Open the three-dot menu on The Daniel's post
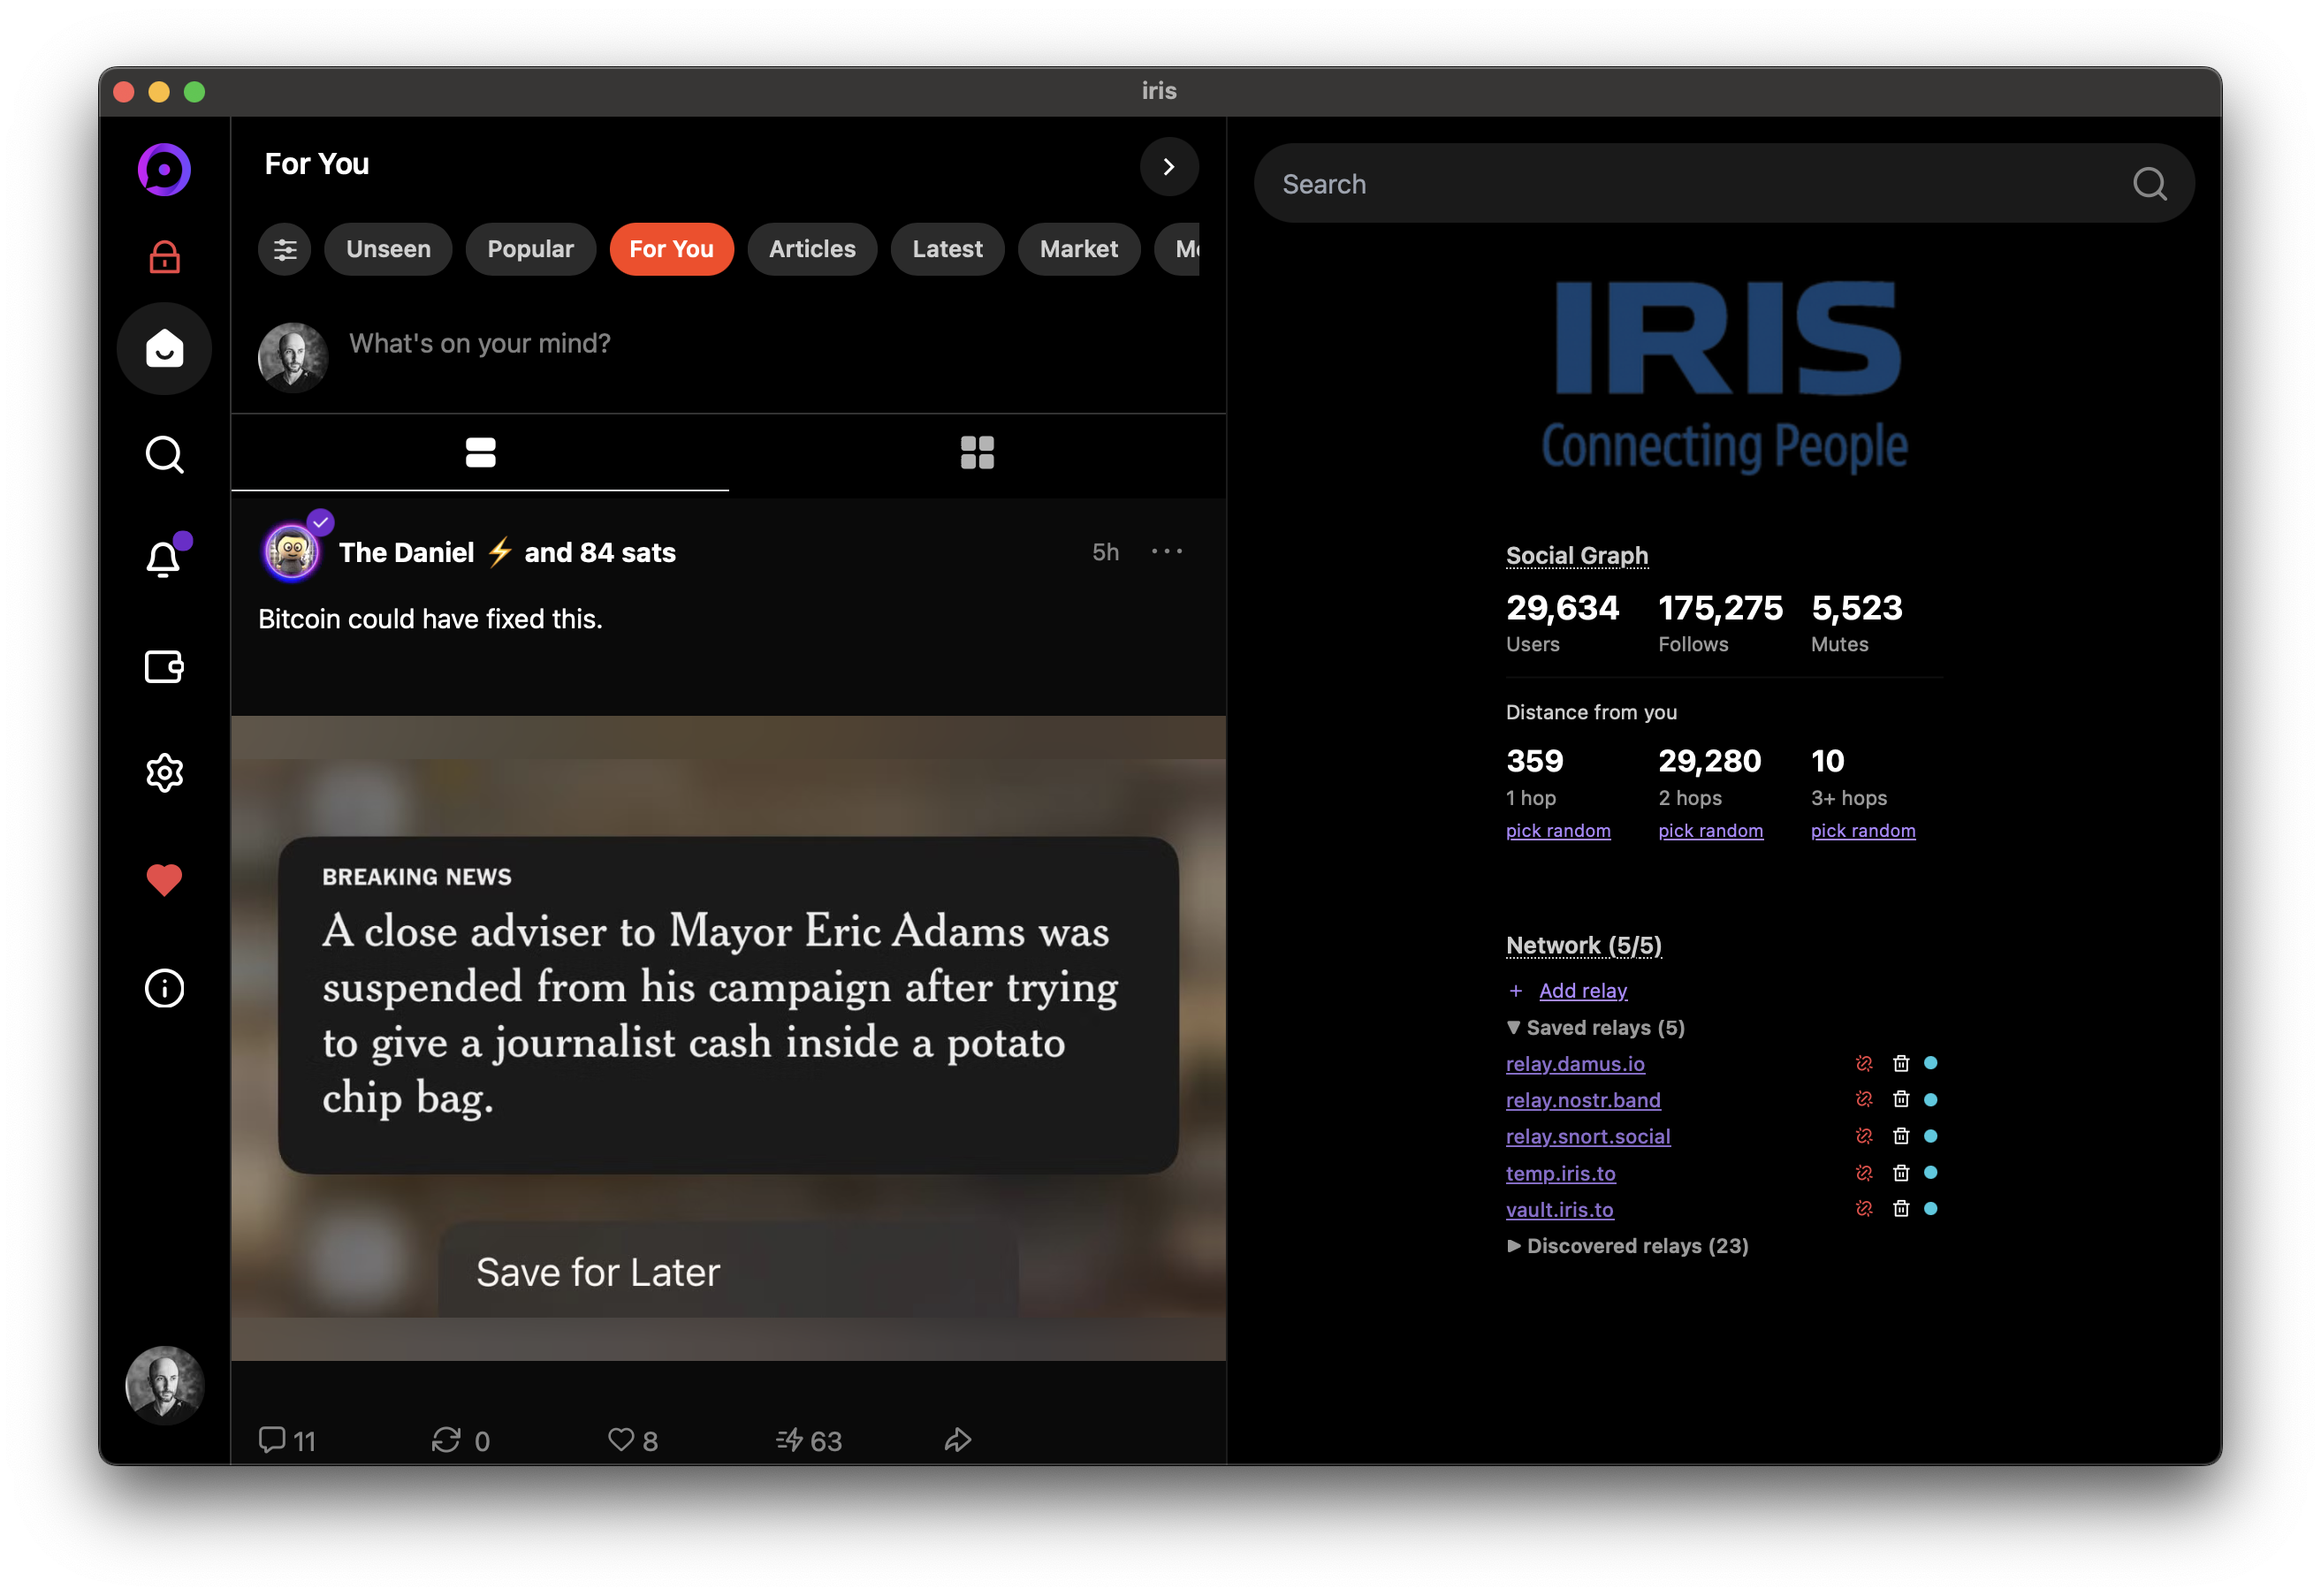 click(1167, 551)
